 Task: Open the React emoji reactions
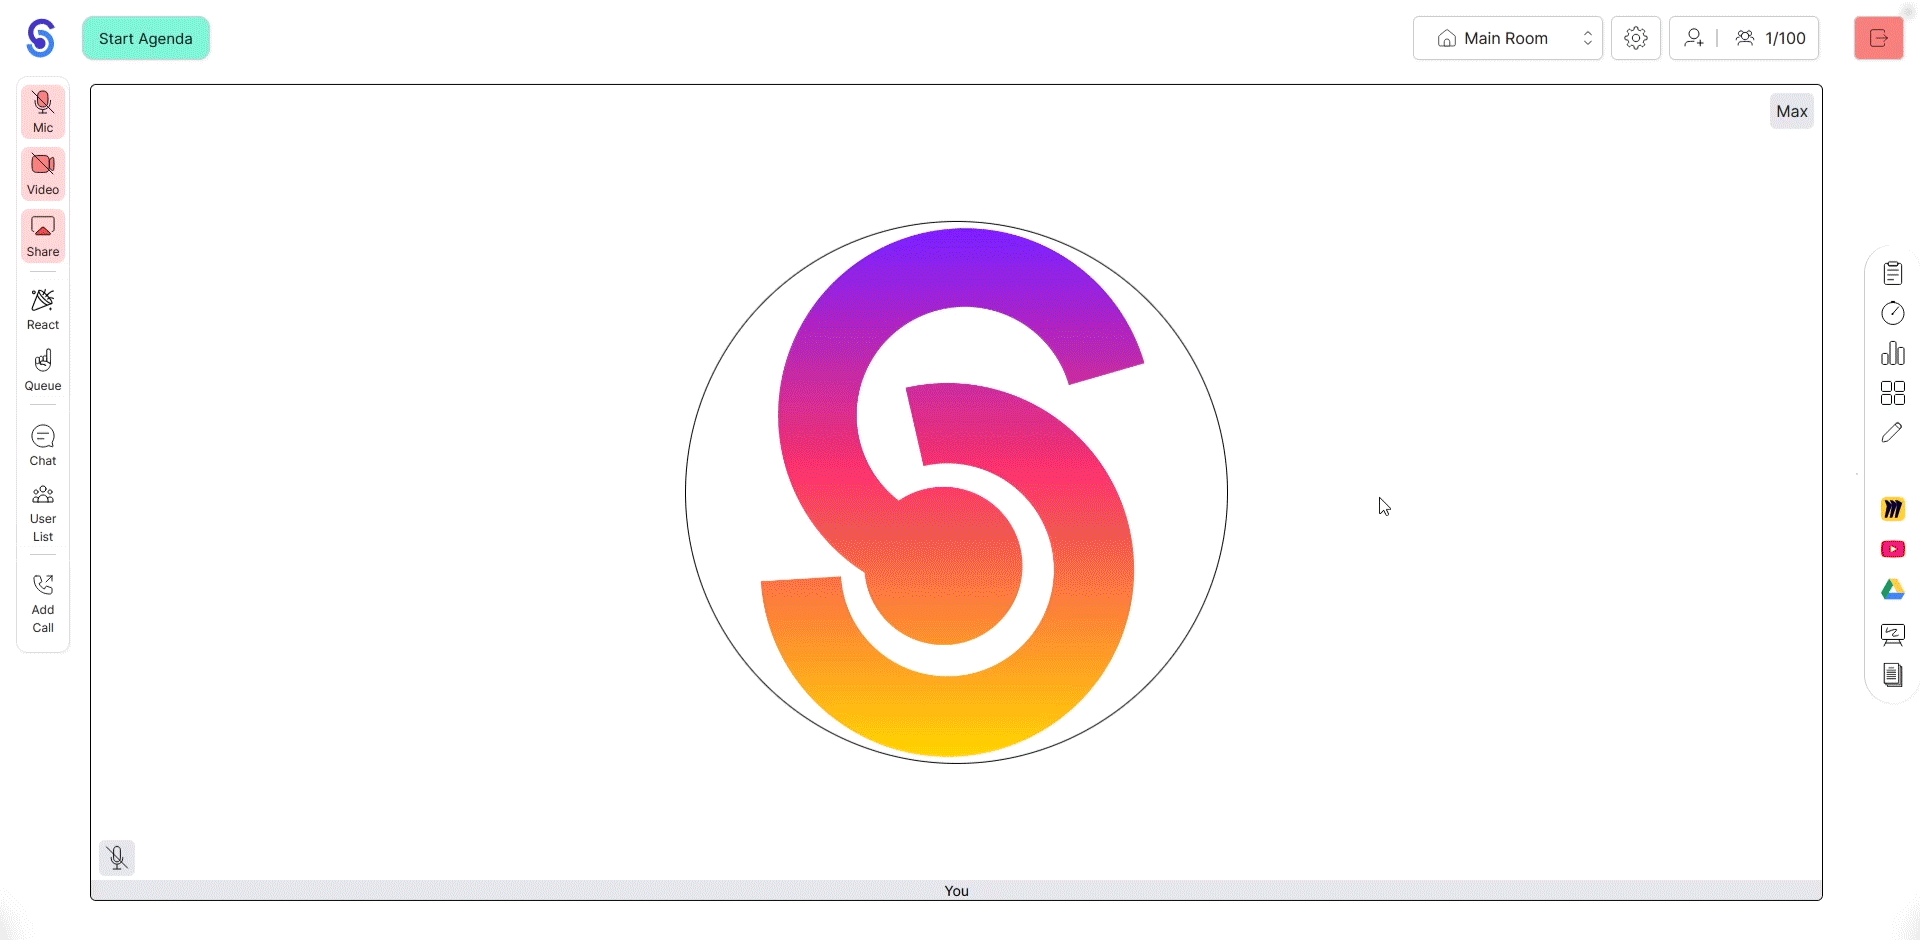click(43, 309)
